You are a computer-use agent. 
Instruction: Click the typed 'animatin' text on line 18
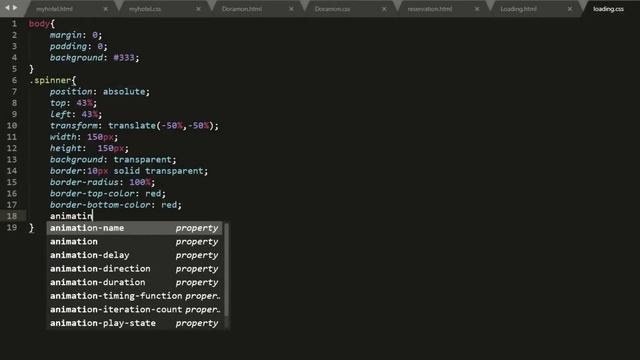click(x=71, y=216)
